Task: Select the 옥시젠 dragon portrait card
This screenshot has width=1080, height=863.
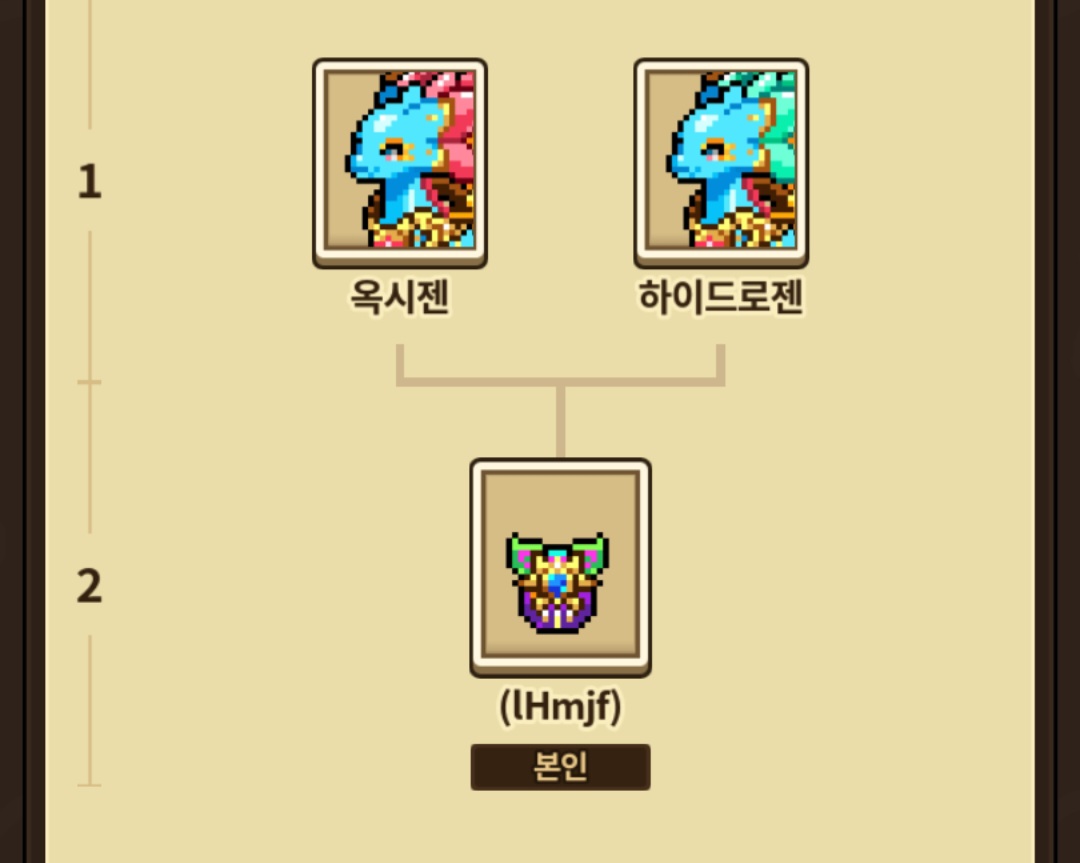Action: click(x=400, y=163)
